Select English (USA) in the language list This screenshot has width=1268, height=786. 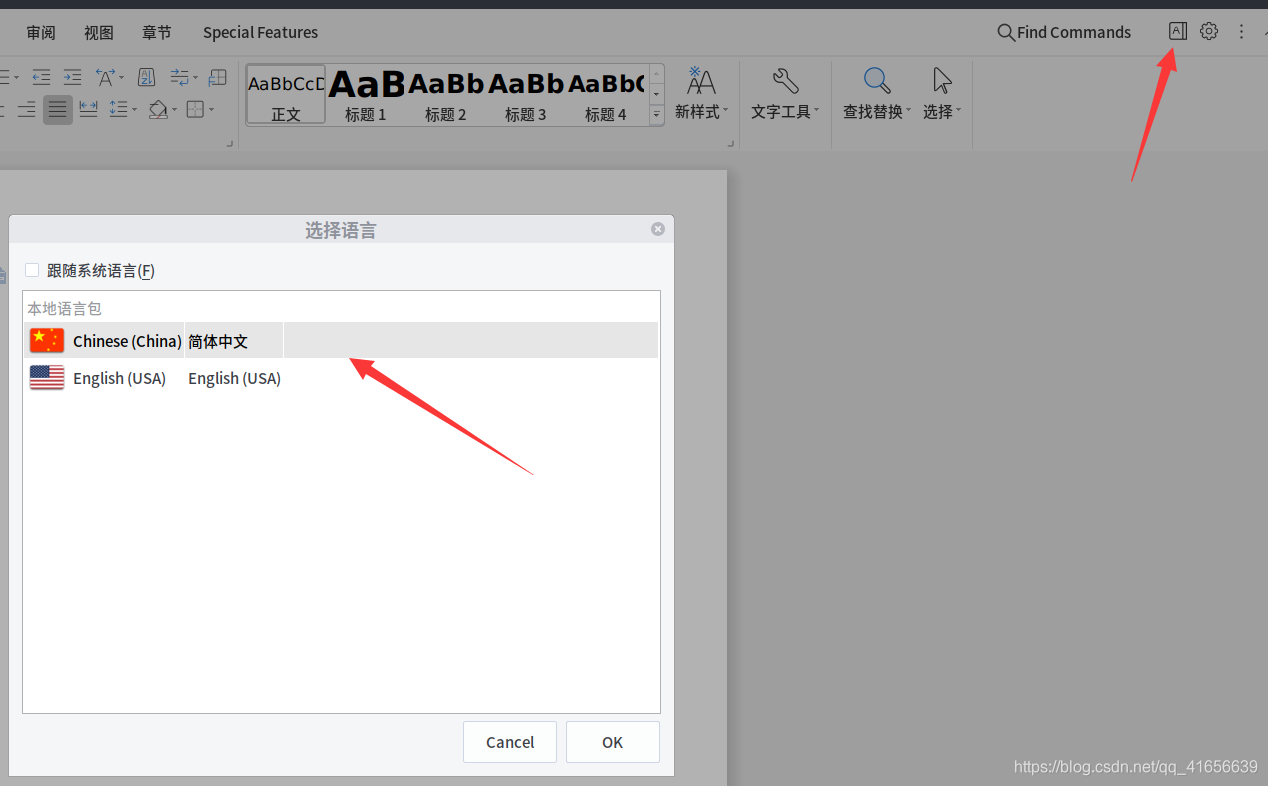(x=120, y=378)
